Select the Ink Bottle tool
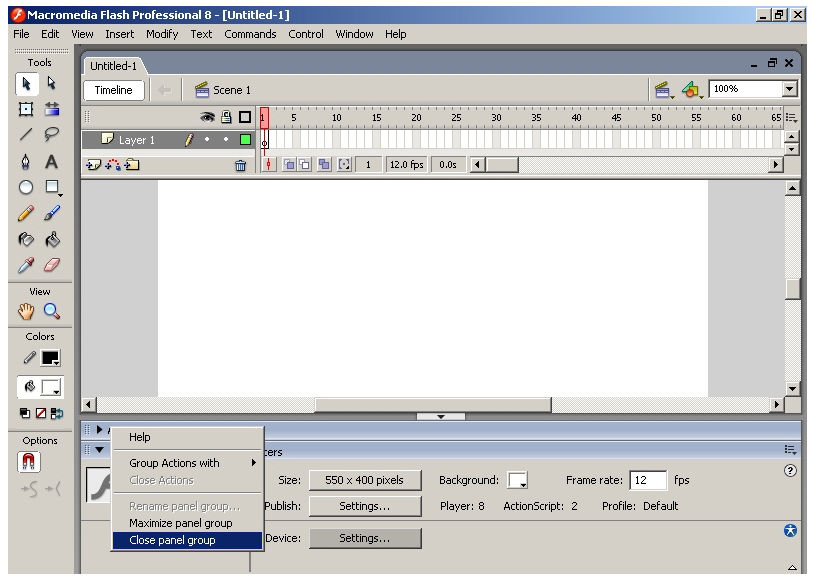Image resolution: width=819 pixels, height=579 pixels. click(x=26, y=240)
